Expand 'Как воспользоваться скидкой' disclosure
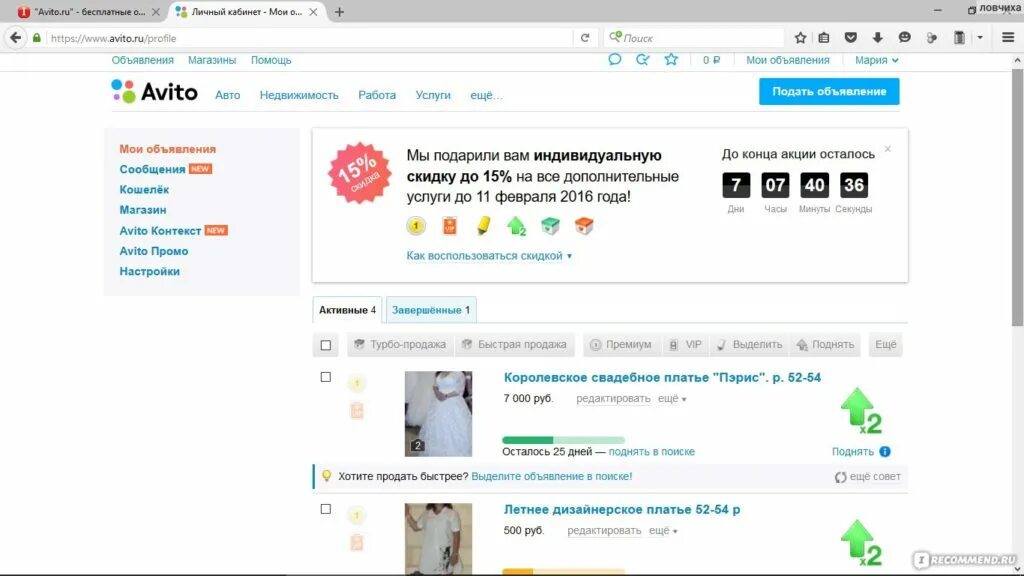 click(489, 255)
